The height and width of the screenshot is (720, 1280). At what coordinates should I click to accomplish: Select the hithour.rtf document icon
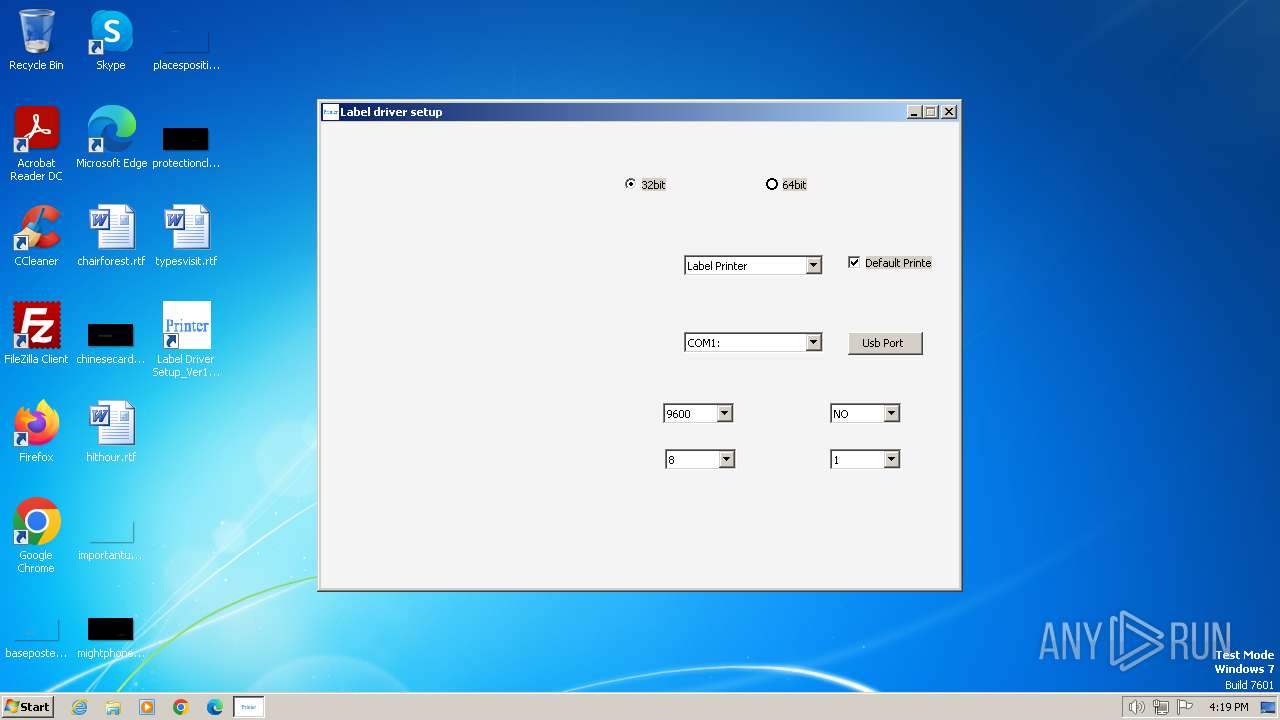[x=111, y=431]
